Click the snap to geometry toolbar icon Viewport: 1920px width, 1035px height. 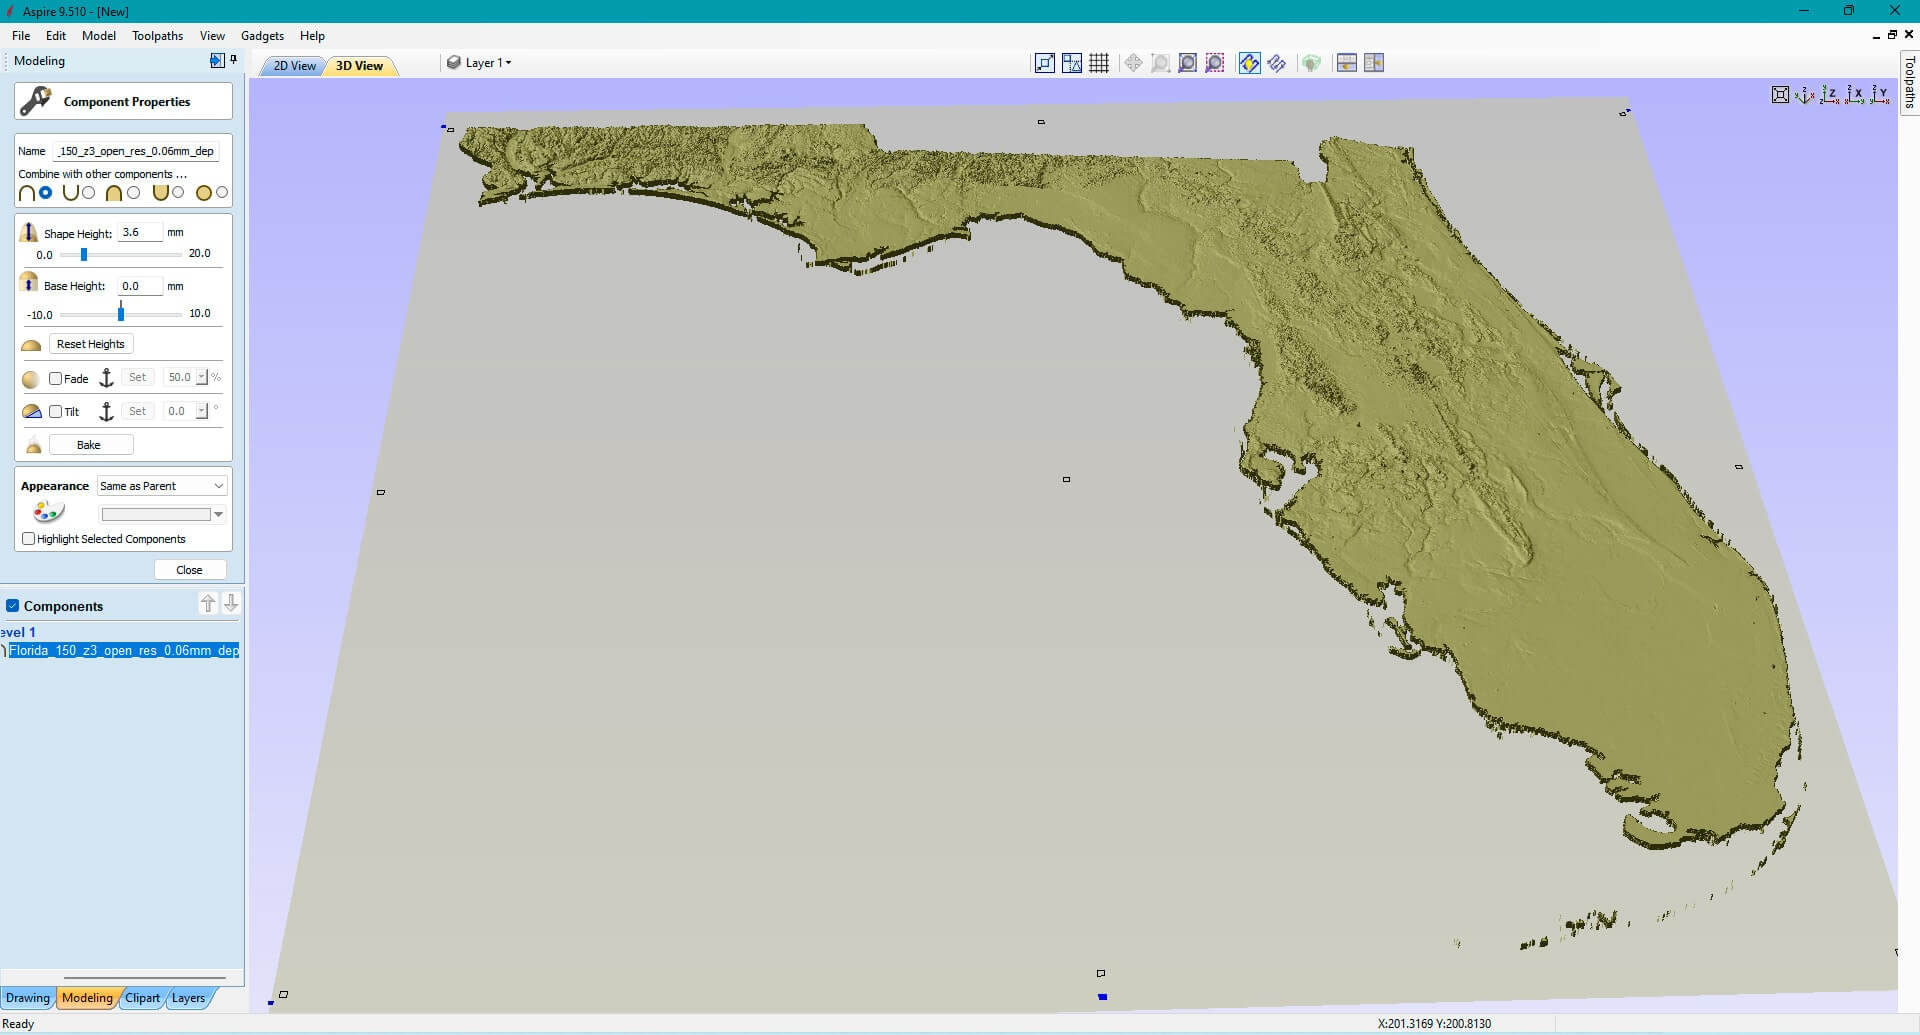(1044, 63)
